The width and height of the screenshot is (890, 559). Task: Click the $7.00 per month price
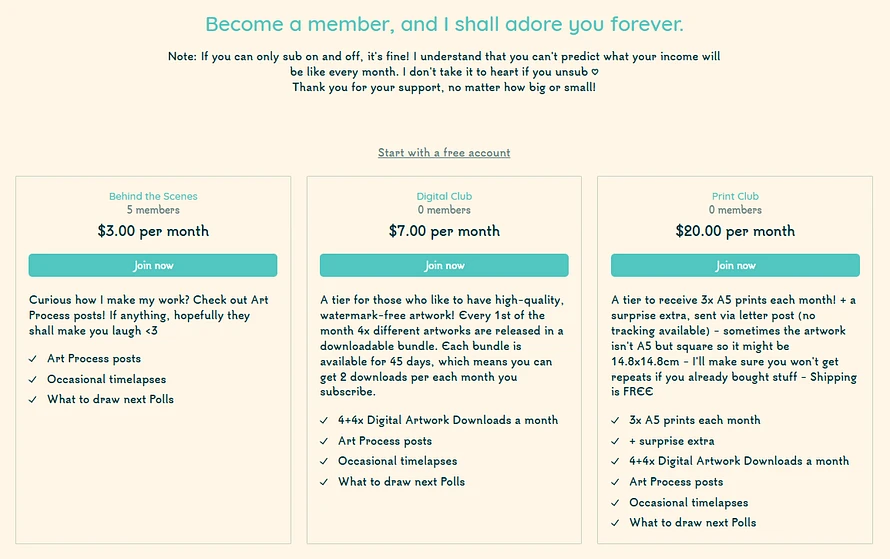(x=444, y=231)
